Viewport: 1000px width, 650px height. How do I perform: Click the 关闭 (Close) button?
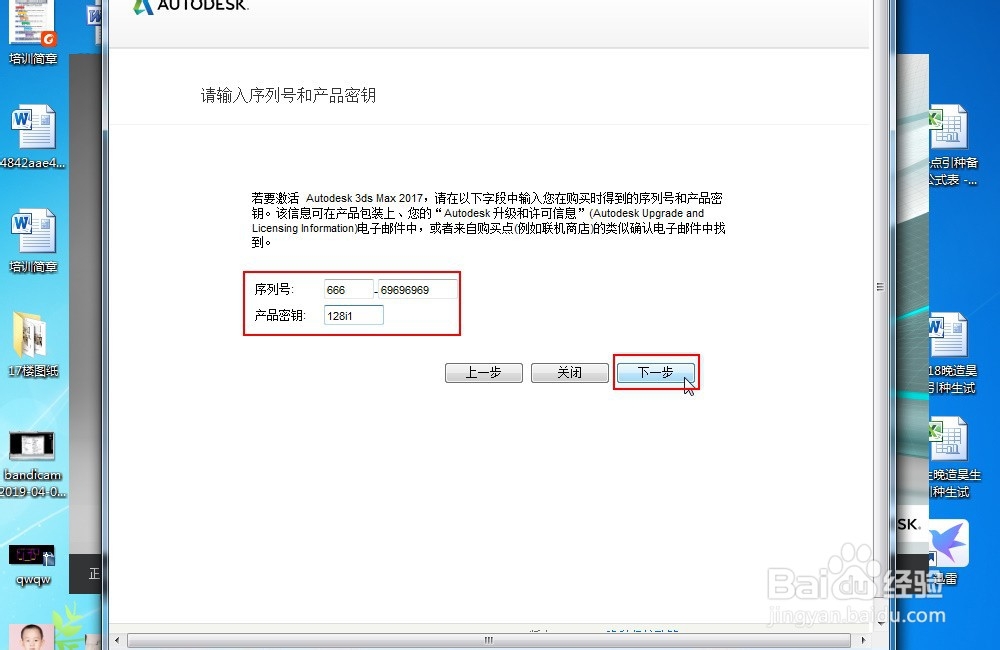(570, 373)
